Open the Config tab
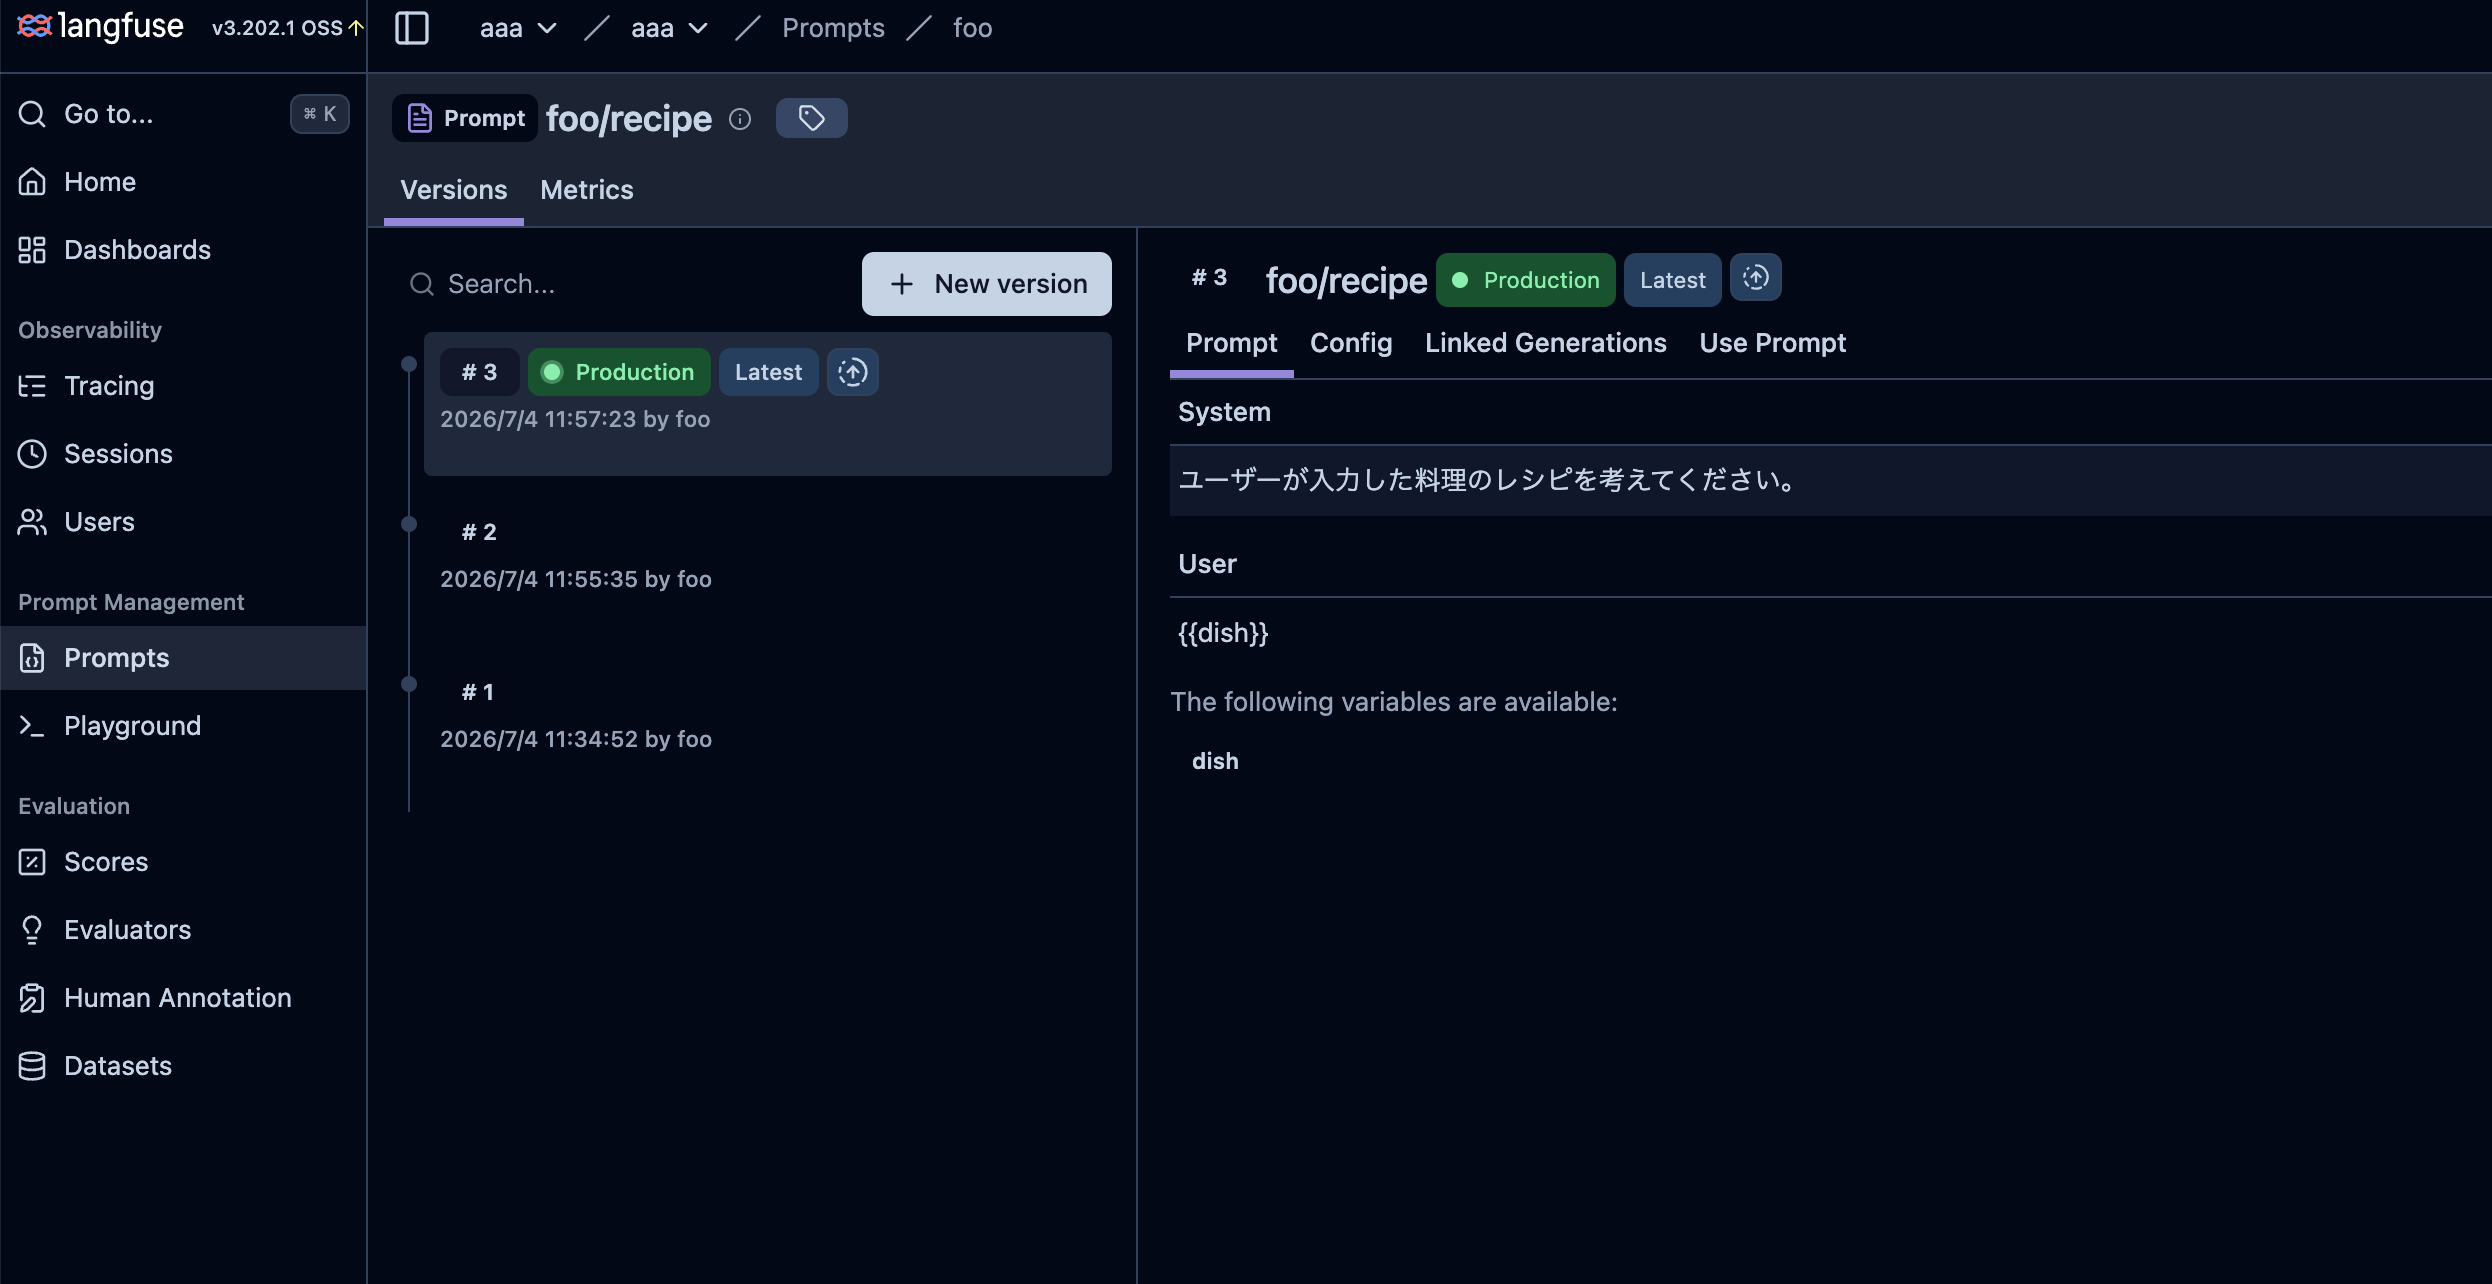 1351,343
